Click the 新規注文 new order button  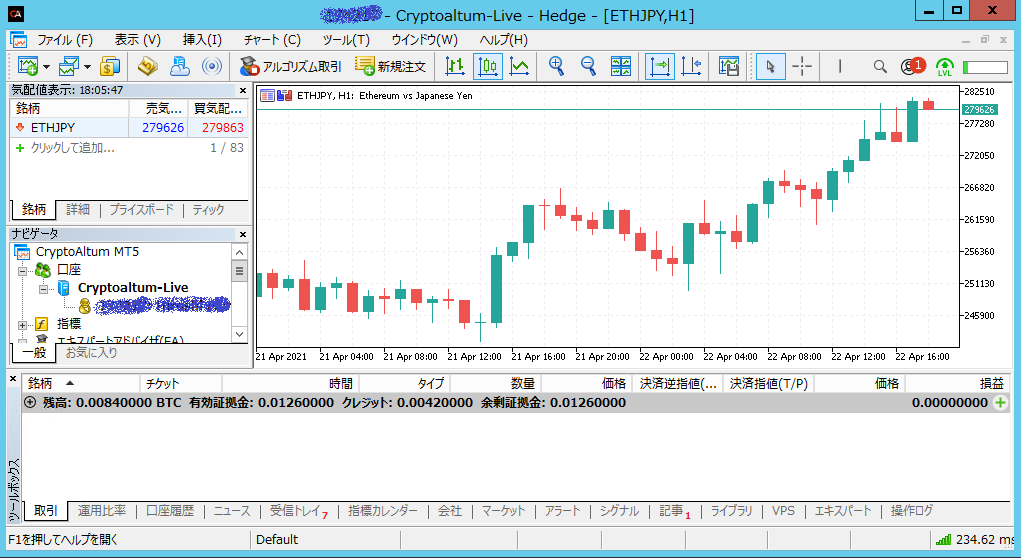click(x=390, y=66)
